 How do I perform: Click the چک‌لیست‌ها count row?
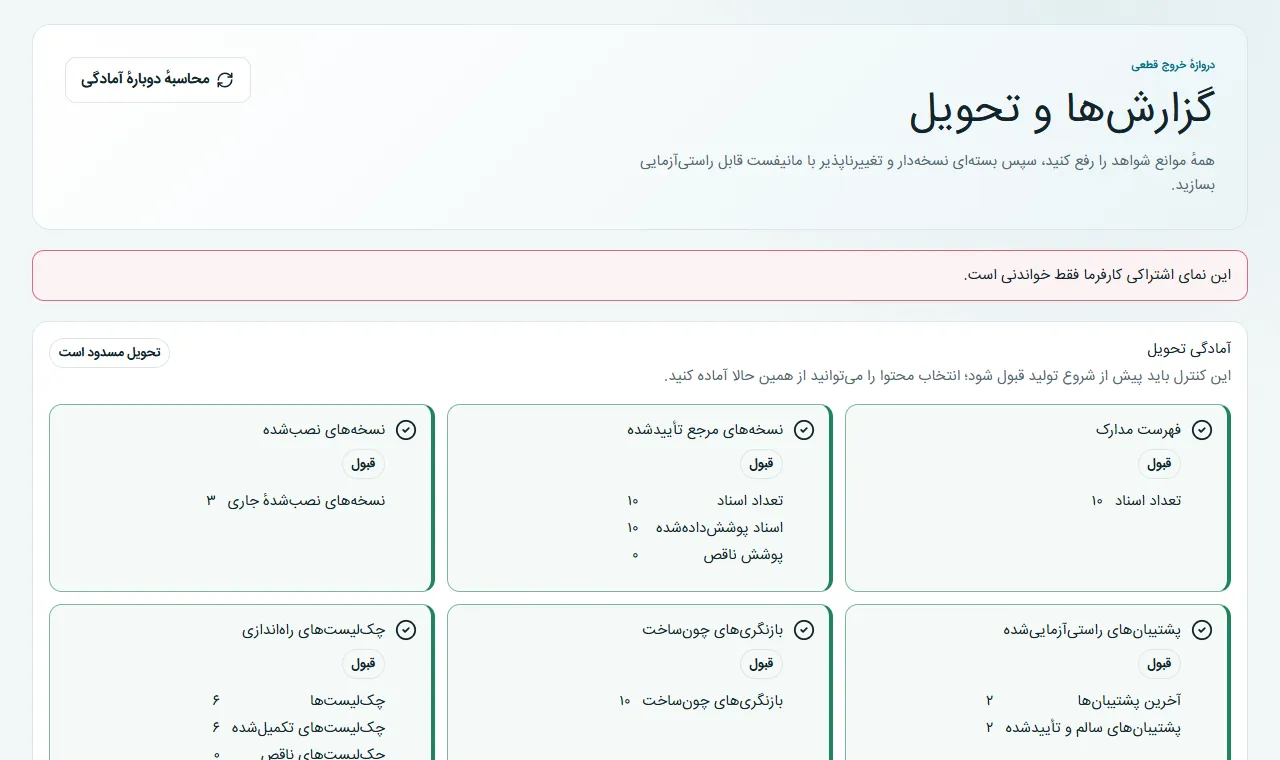point(298,700)
